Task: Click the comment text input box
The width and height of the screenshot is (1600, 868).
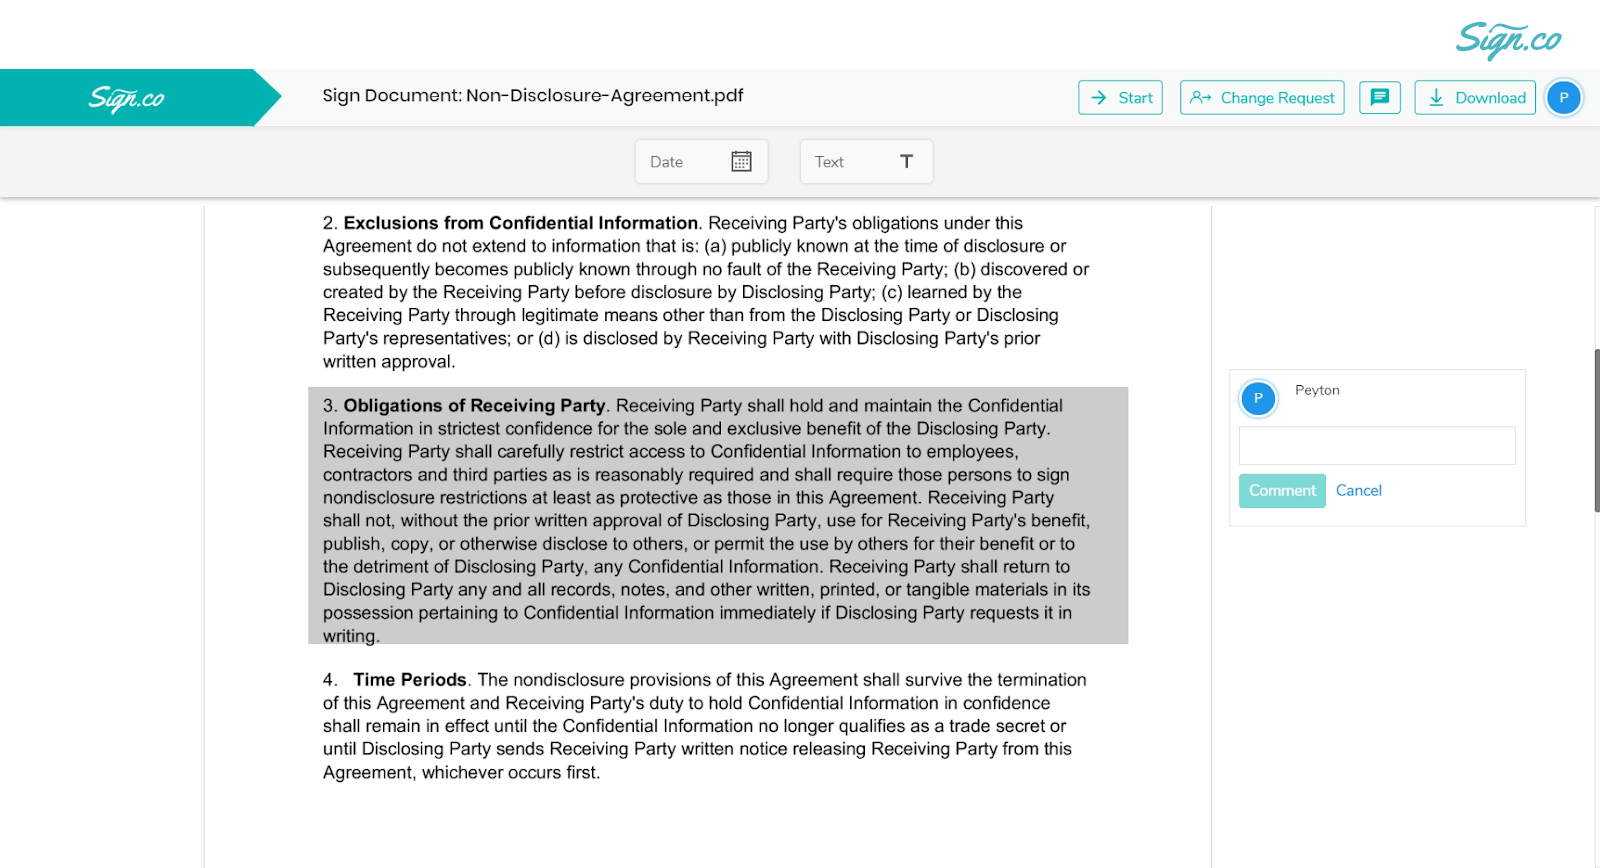Action: point(1377,446)
